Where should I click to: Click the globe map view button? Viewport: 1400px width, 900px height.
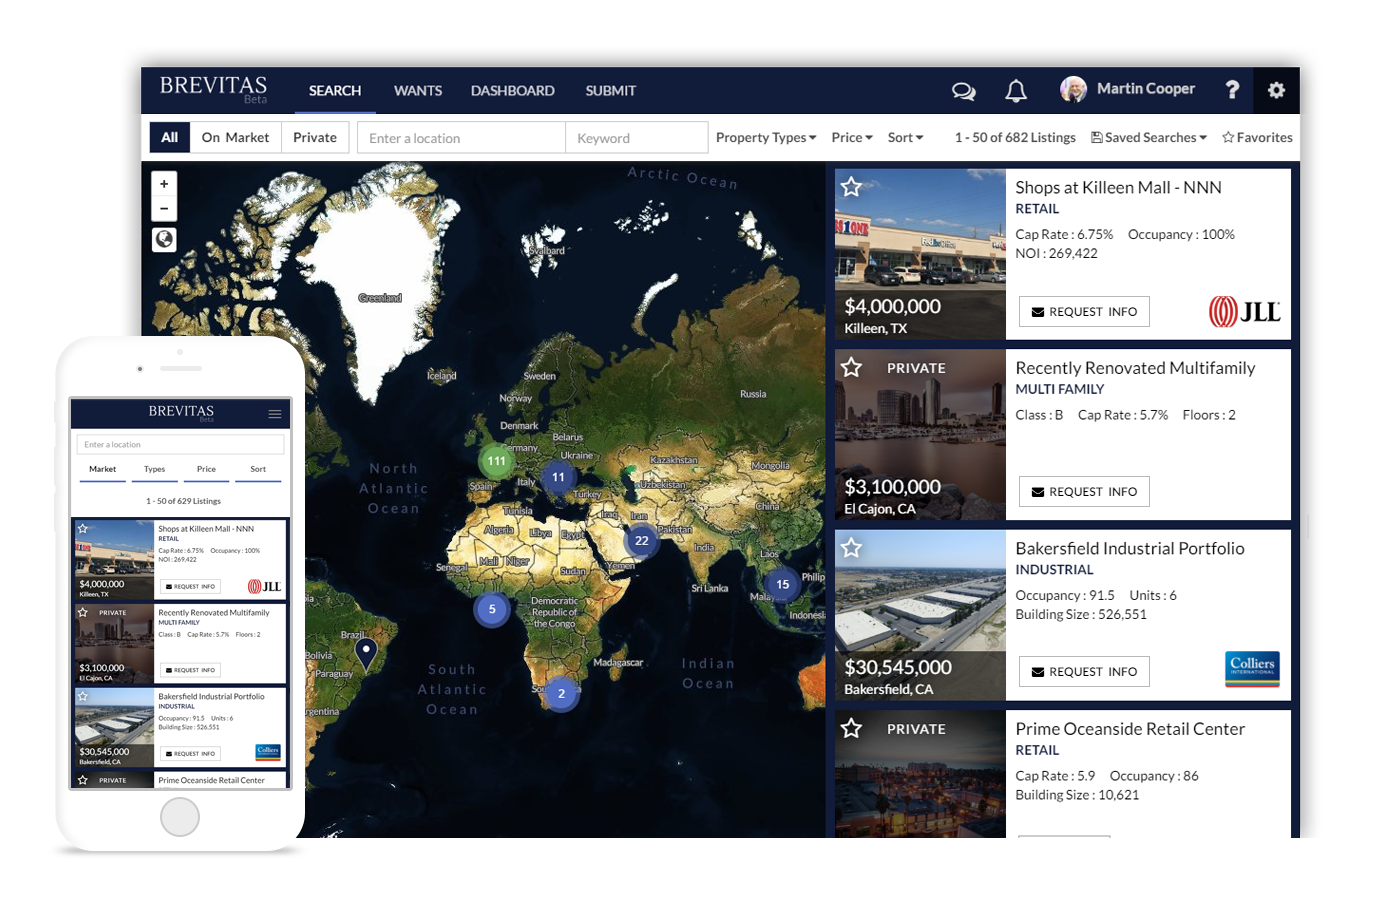164,239
